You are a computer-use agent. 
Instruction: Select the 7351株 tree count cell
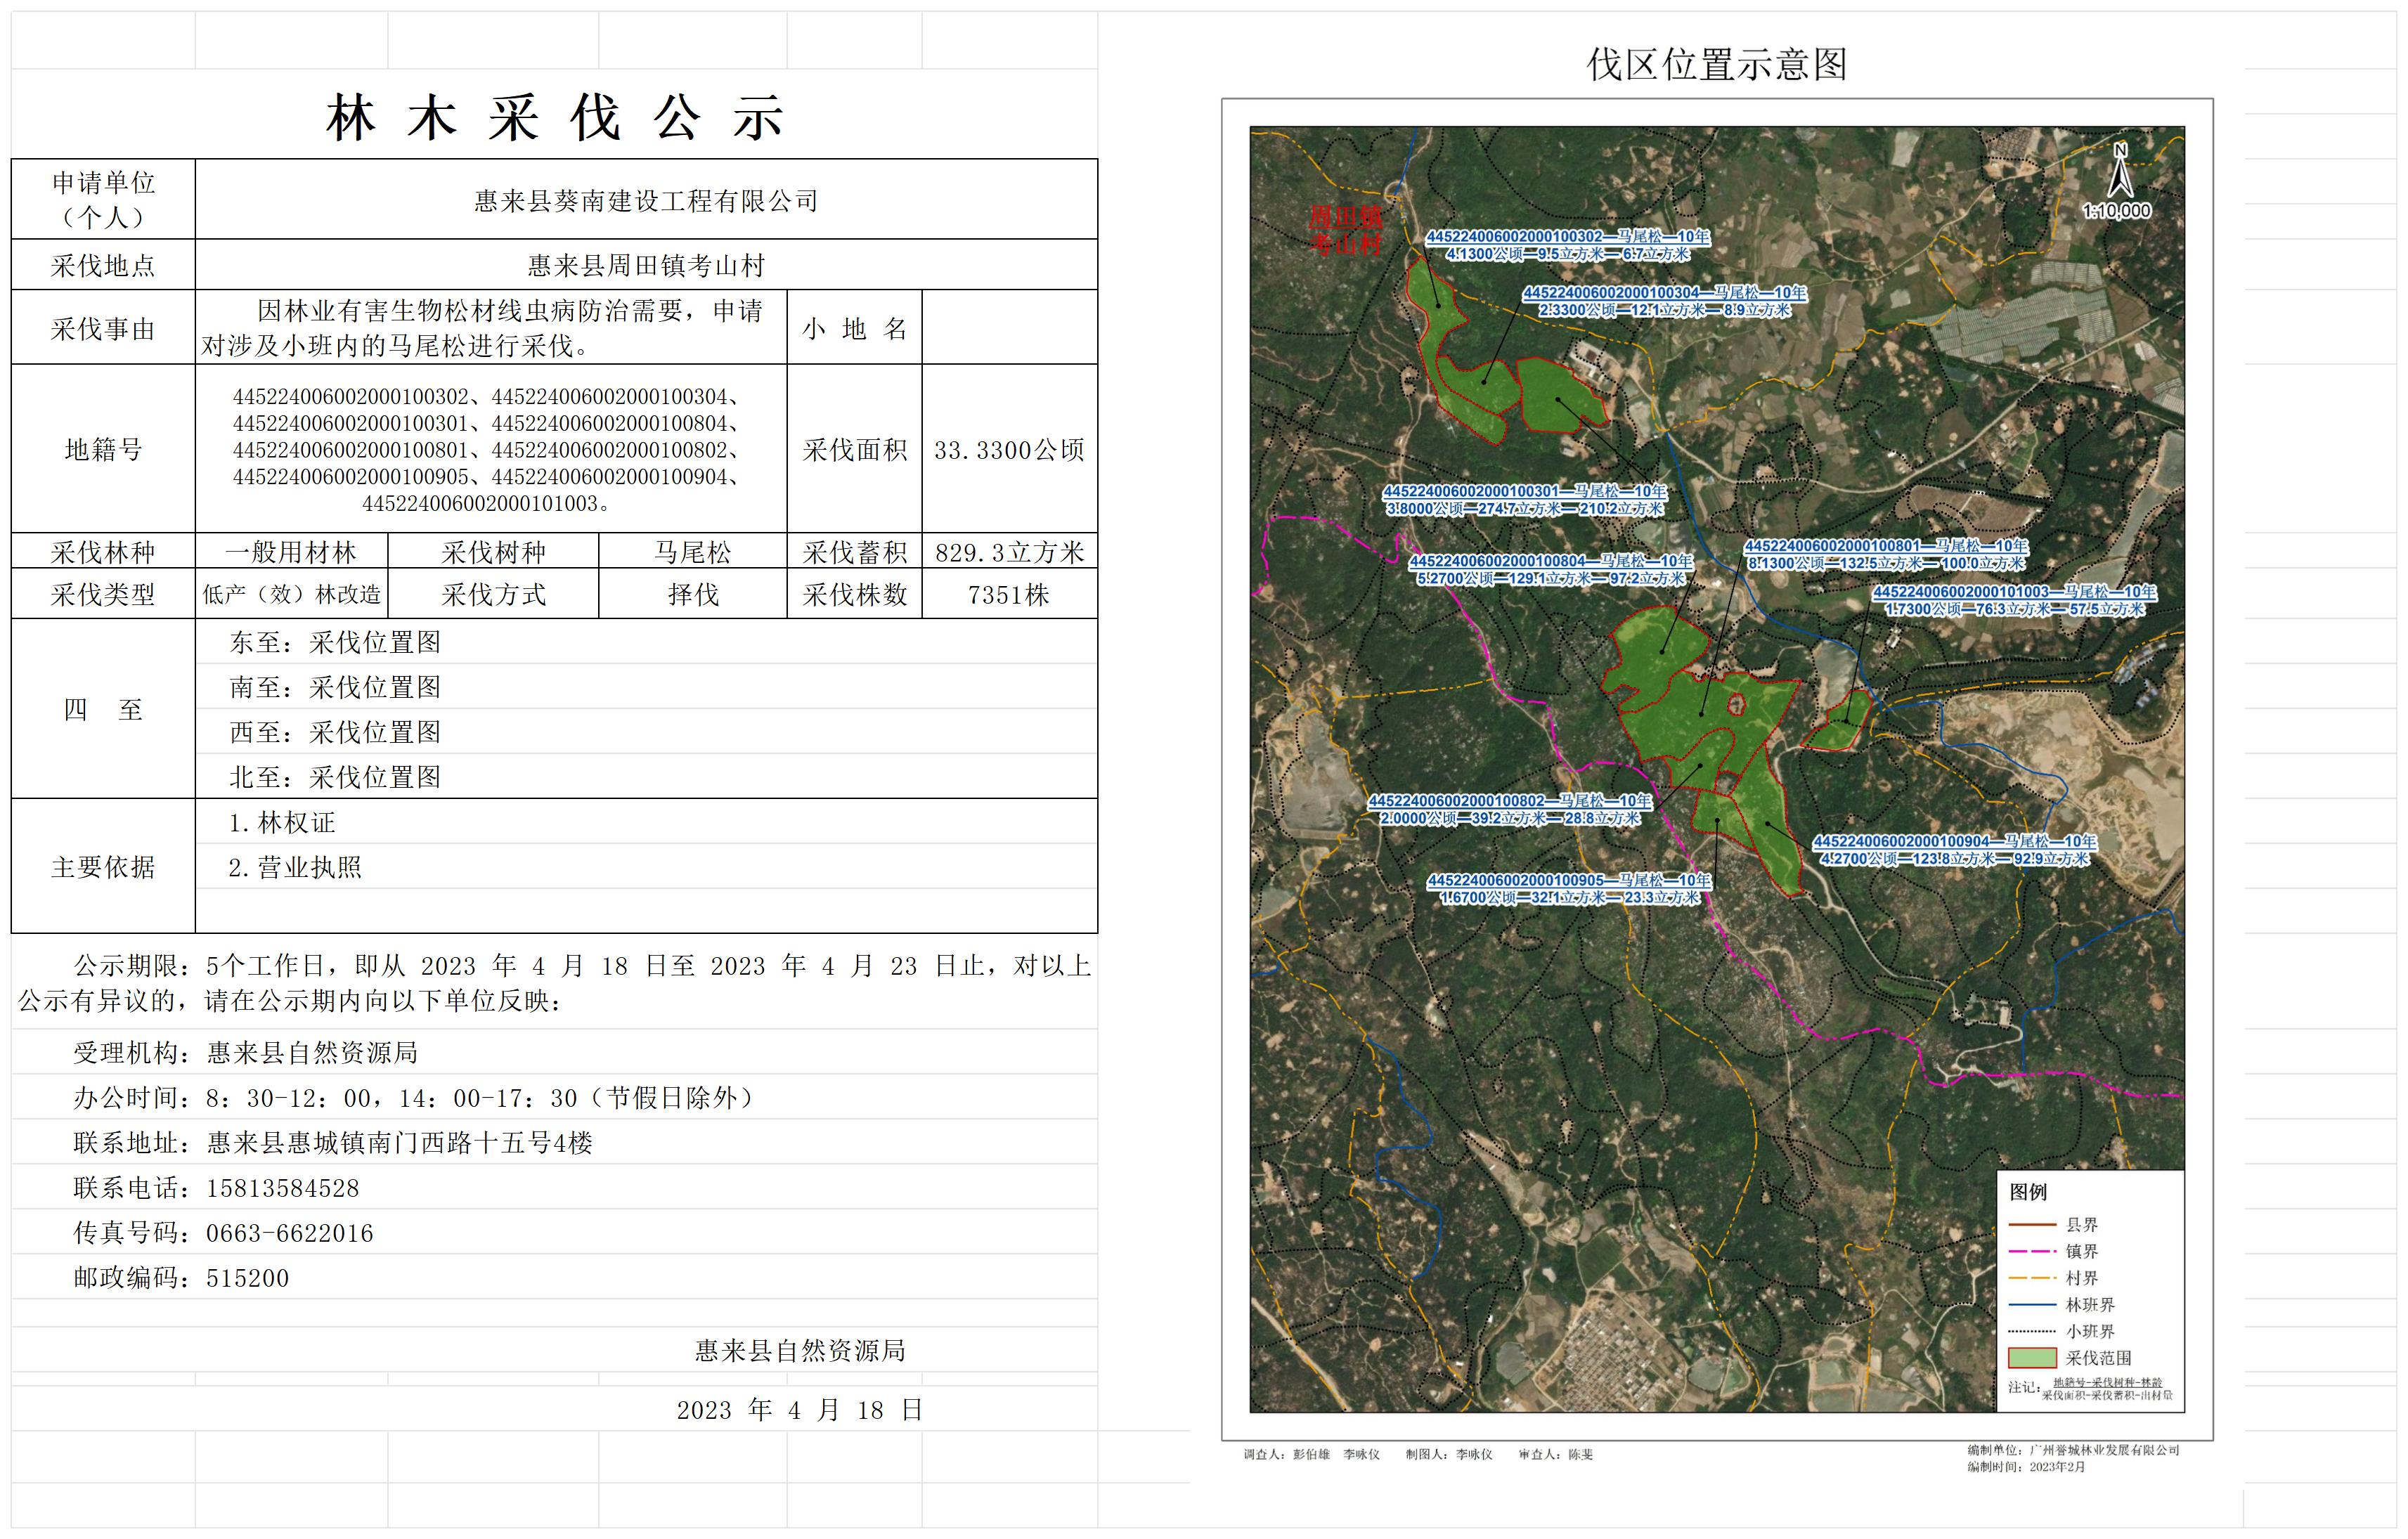click(x=1009, y=595)
